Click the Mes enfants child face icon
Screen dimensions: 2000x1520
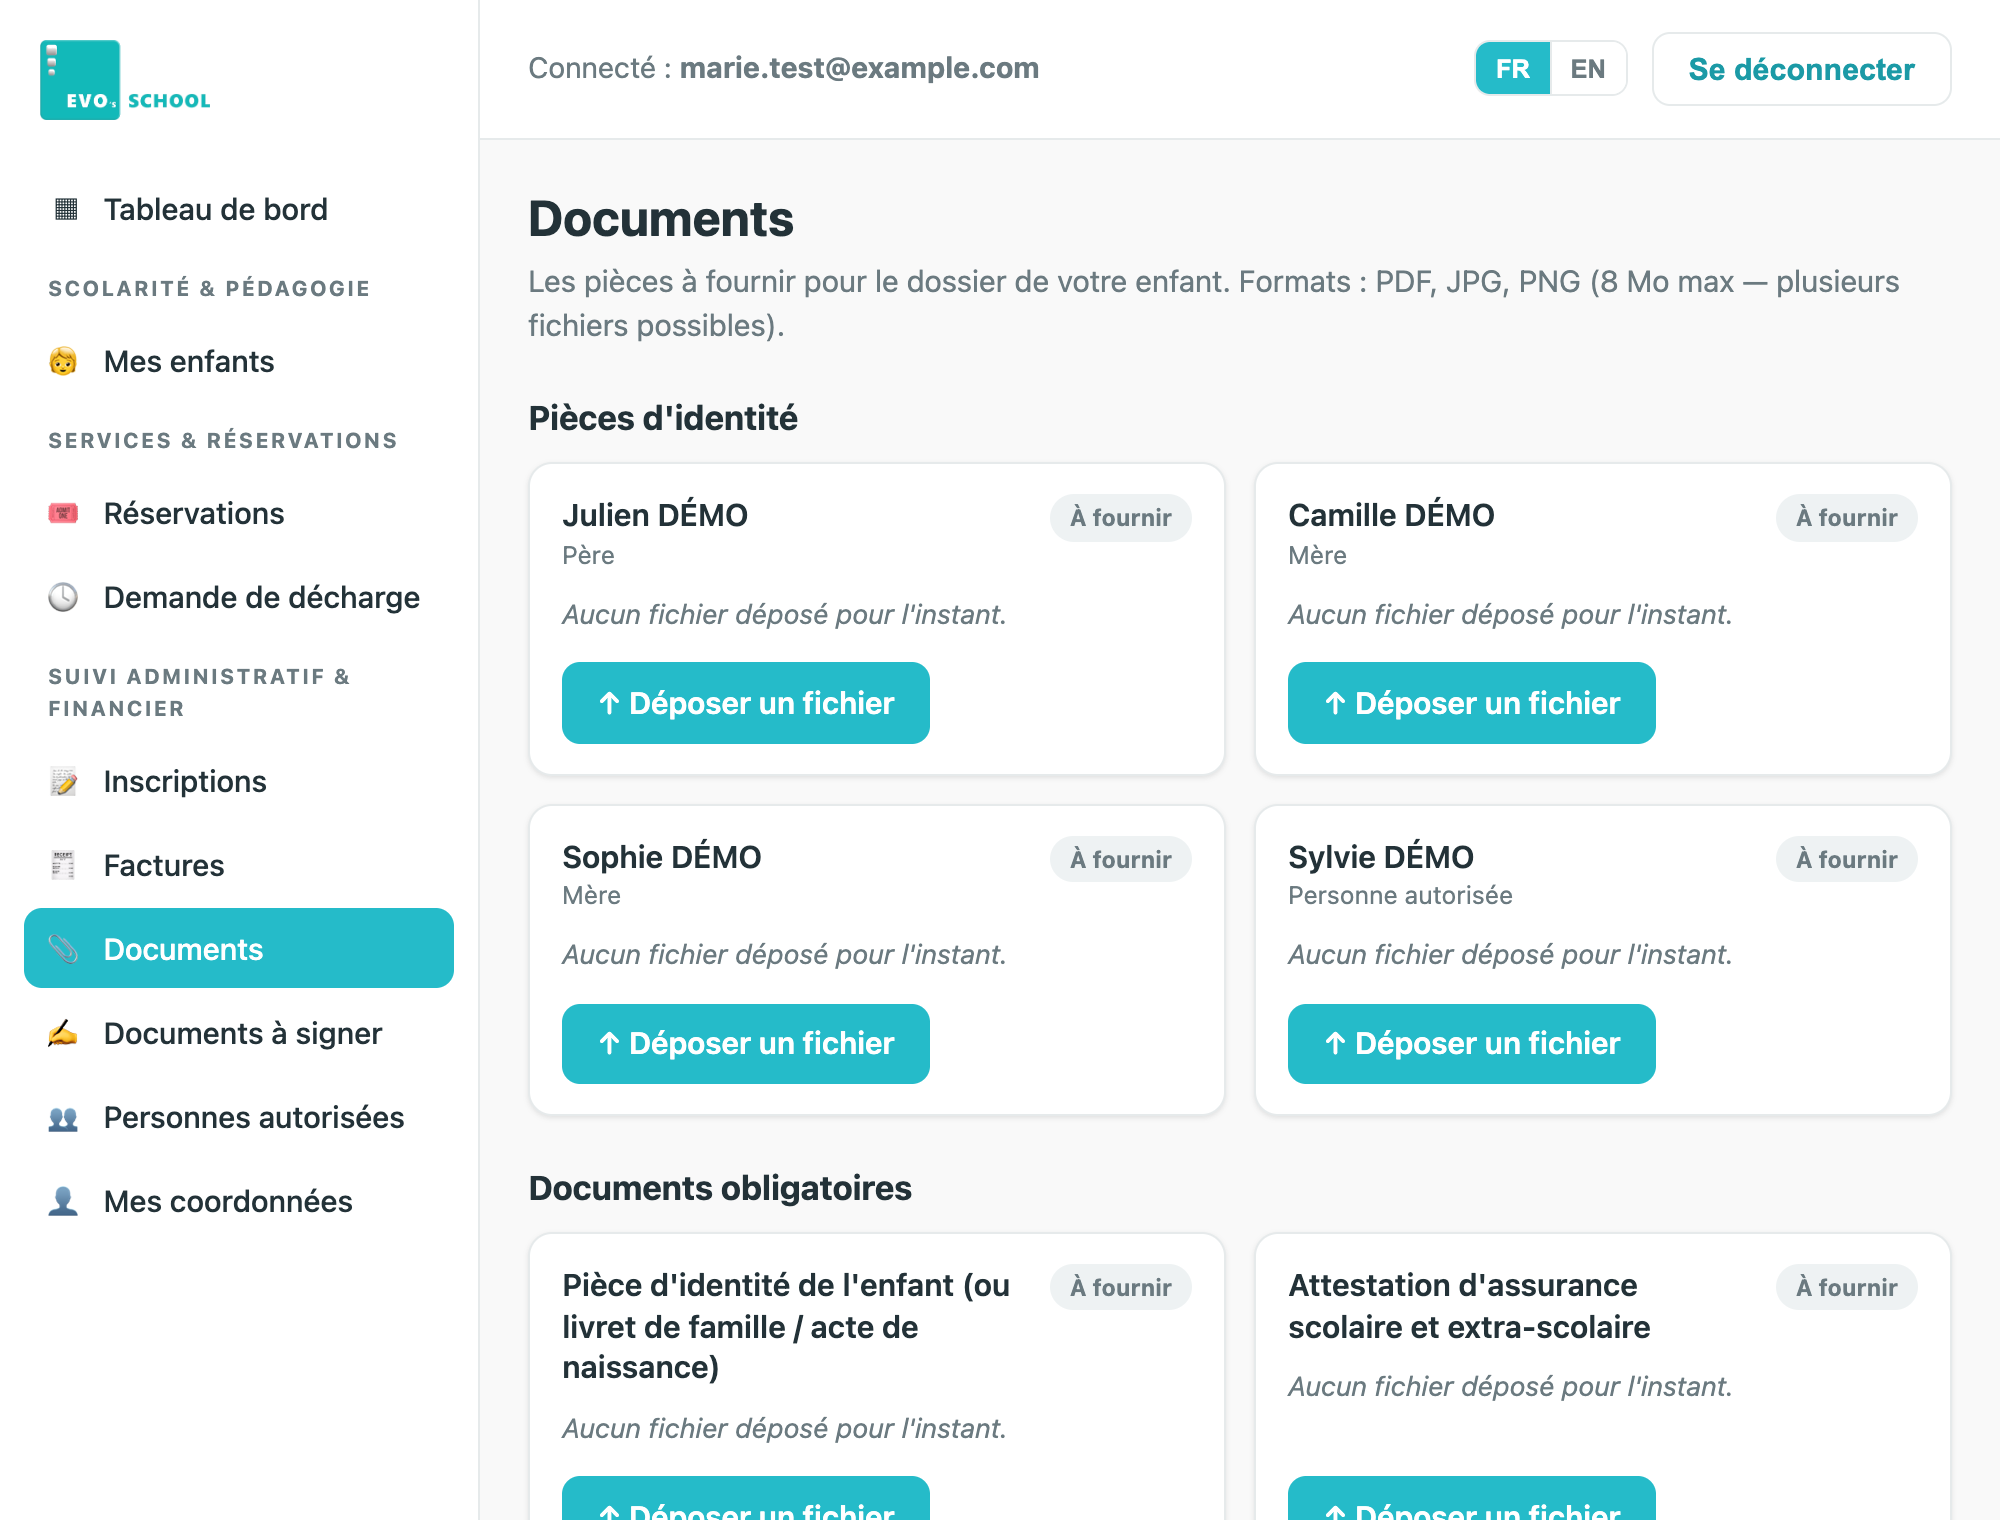click(x=63, y=361)
